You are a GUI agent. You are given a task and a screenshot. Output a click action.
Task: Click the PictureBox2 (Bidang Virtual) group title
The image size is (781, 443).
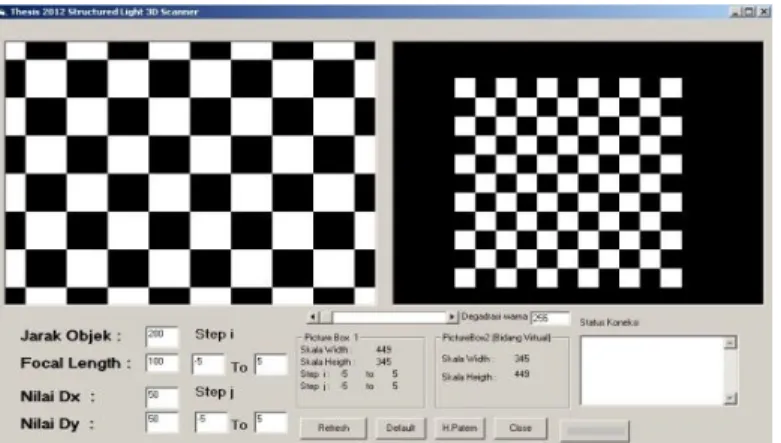tap(496, 338)
